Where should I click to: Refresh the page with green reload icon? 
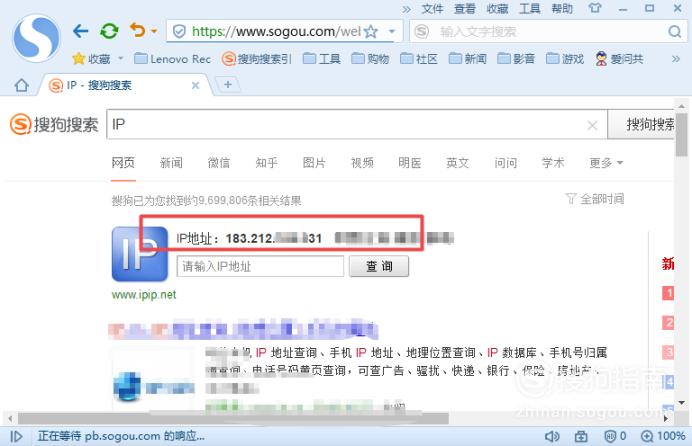pyautogui.click(x=109, y=31)
